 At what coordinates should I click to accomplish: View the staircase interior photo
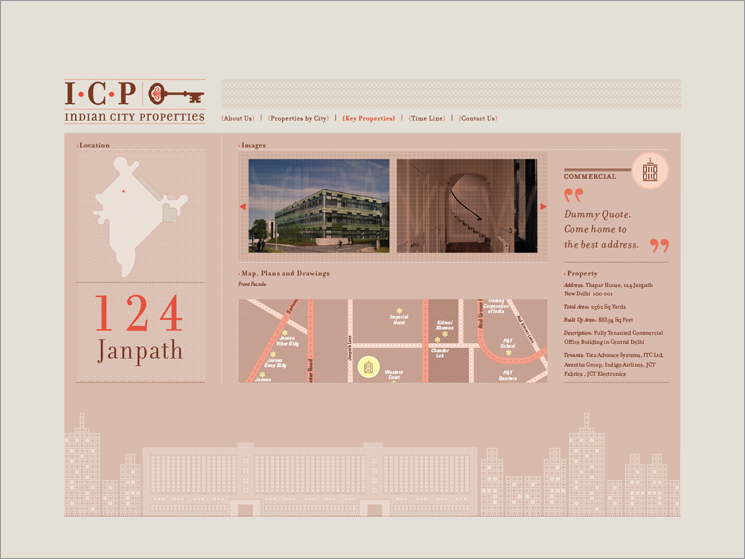point(467,206)
